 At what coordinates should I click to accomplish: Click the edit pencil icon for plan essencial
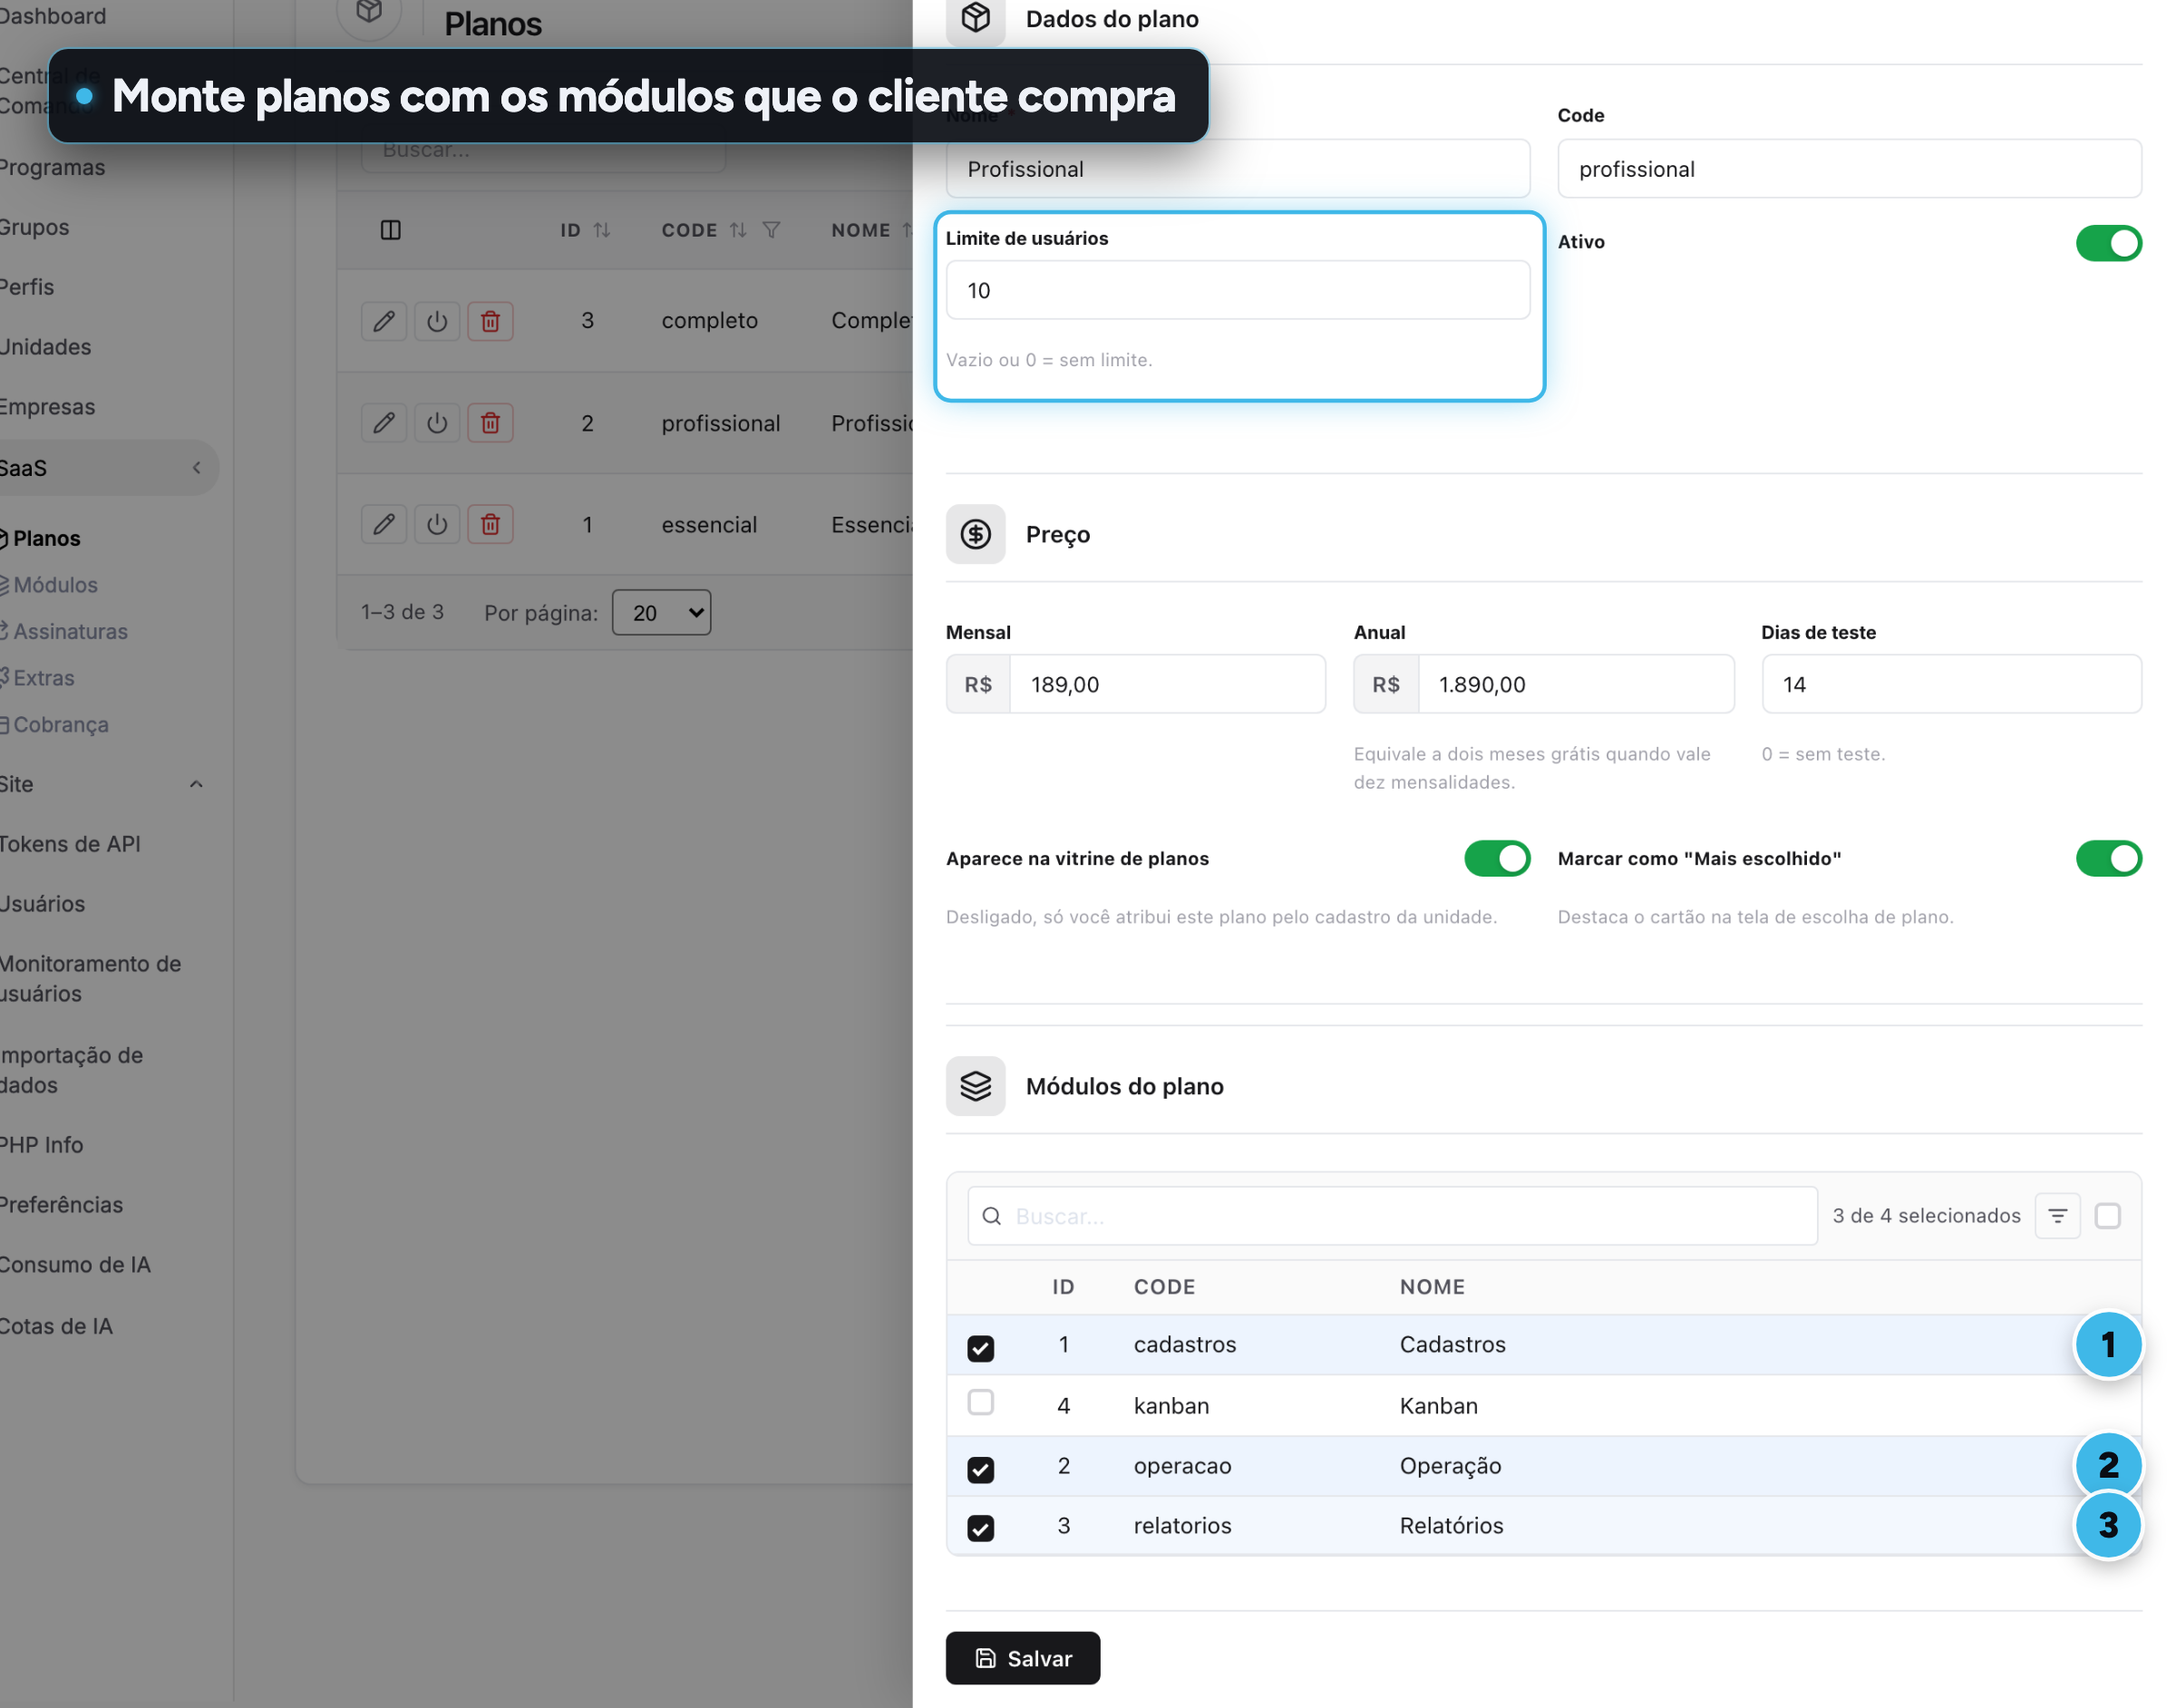point(383,524)
